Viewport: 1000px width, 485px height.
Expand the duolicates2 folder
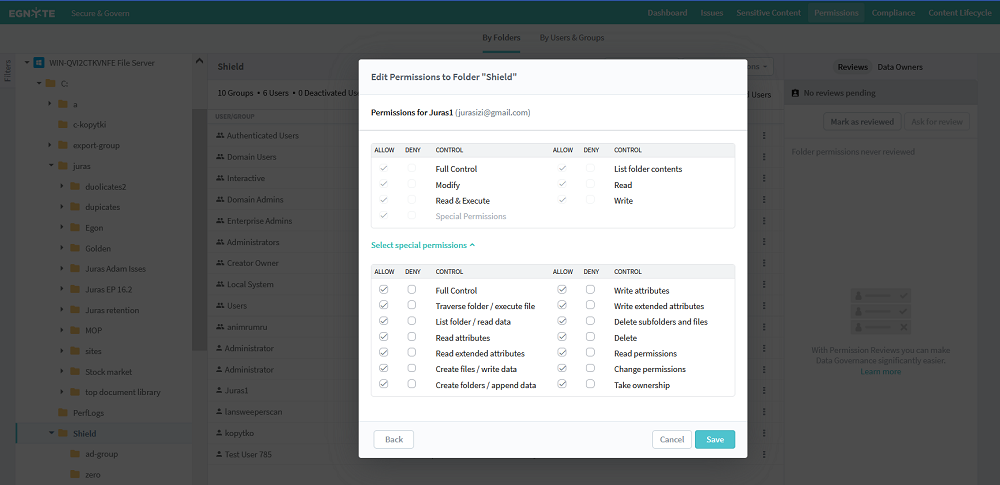point(62,186)
